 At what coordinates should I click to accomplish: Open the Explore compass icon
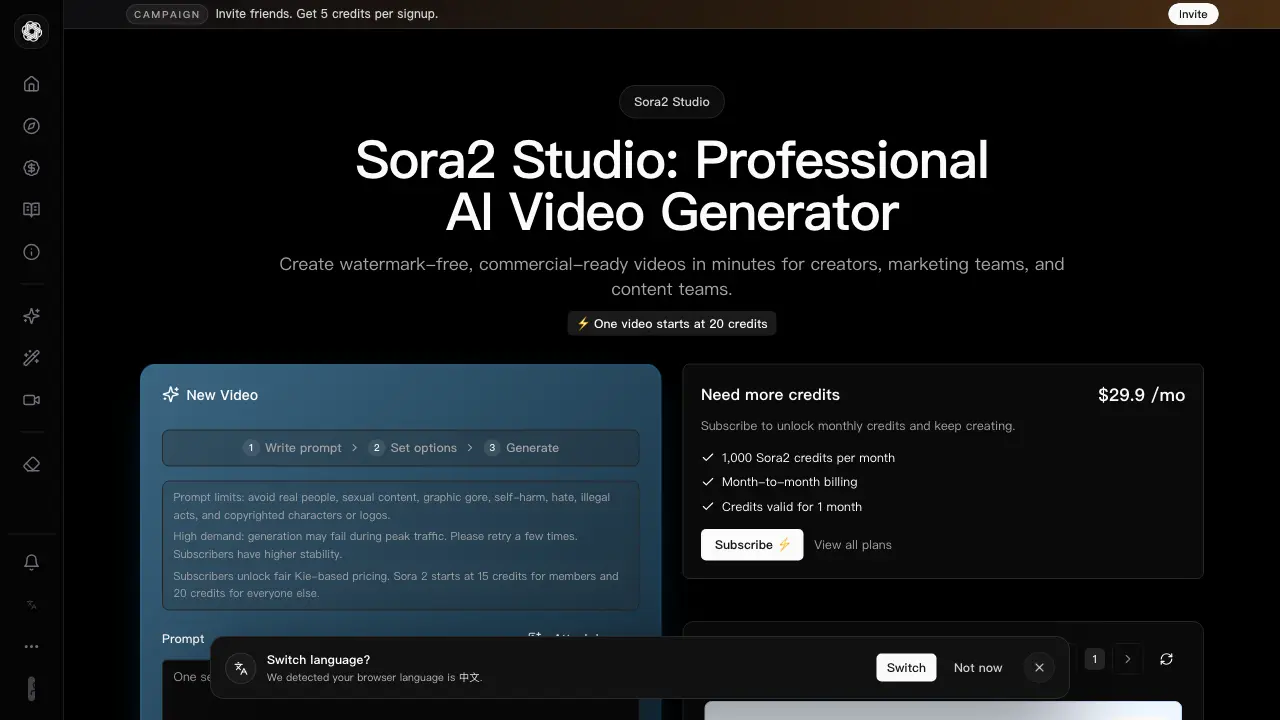32,126
